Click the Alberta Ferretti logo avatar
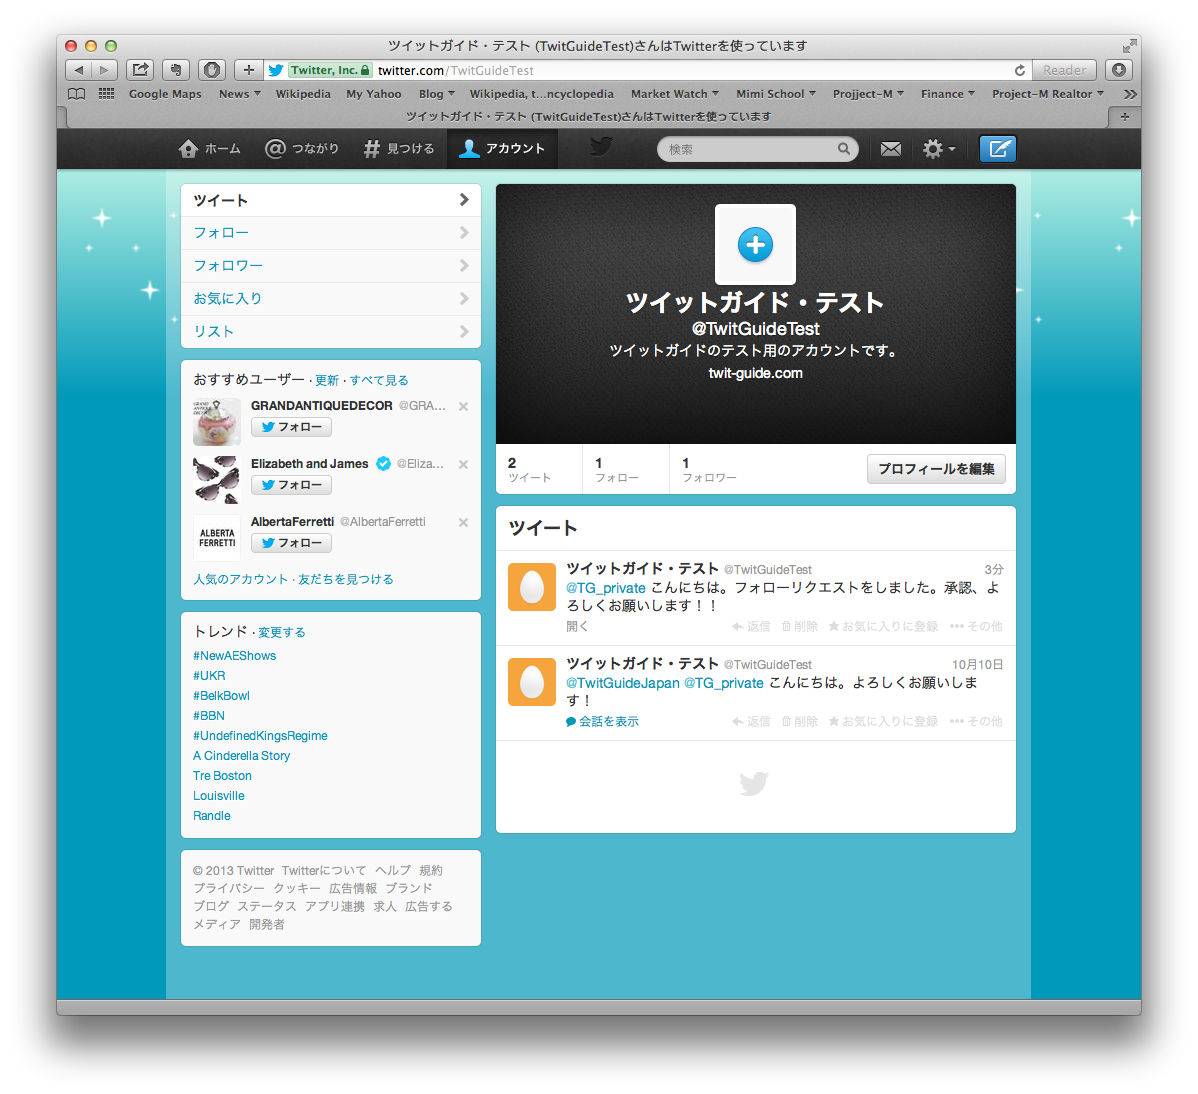The height and width of the screenshot is (1094, 1198). (216, 538)
